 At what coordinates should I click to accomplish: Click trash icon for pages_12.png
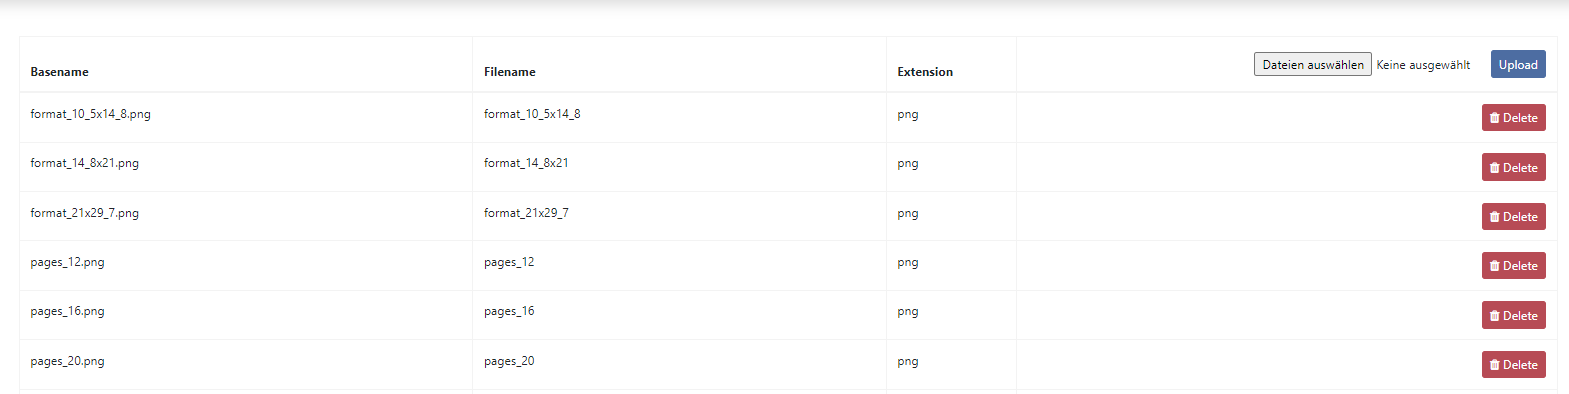(1494, 266)
